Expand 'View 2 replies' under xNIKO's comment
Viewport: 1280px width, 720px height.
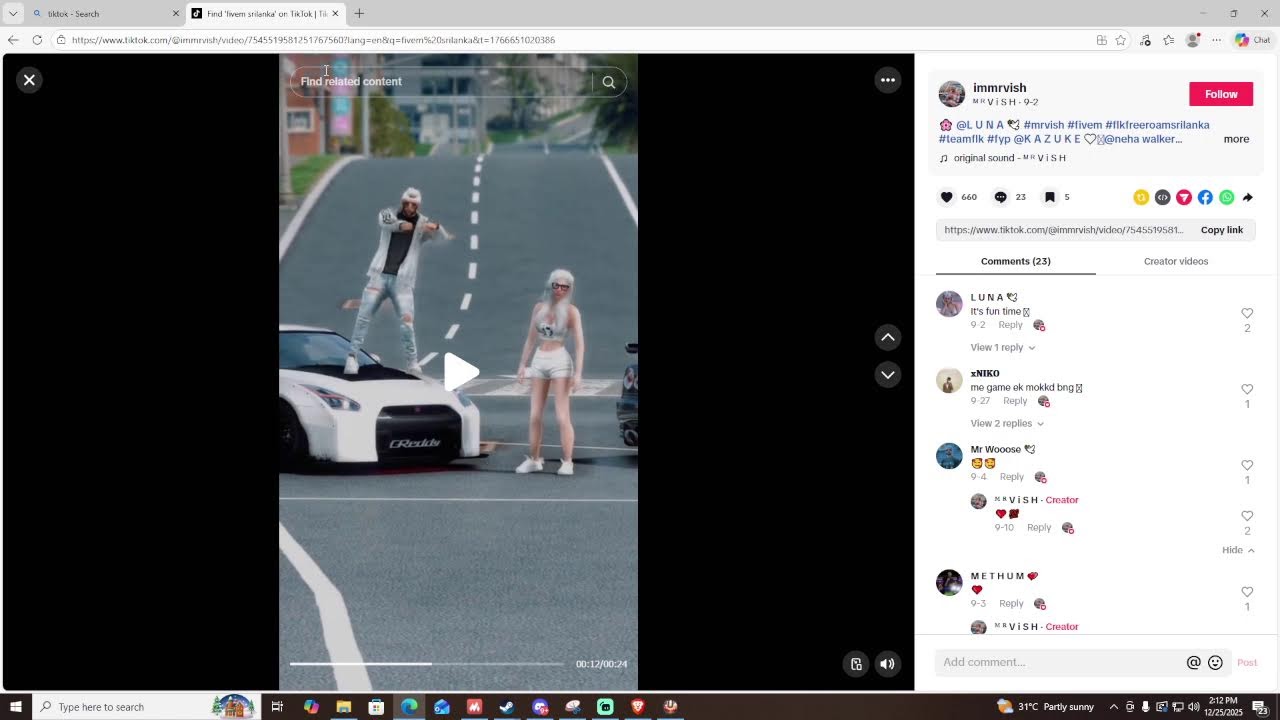(x=1007, y=424)
